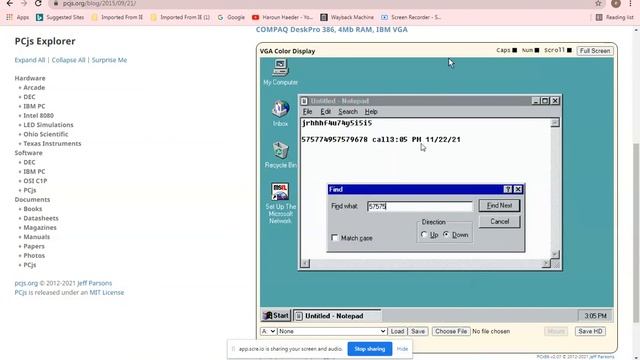Click the Save button next to Load
This screenshot has width=640, height=360.
(x=418, y=331)
